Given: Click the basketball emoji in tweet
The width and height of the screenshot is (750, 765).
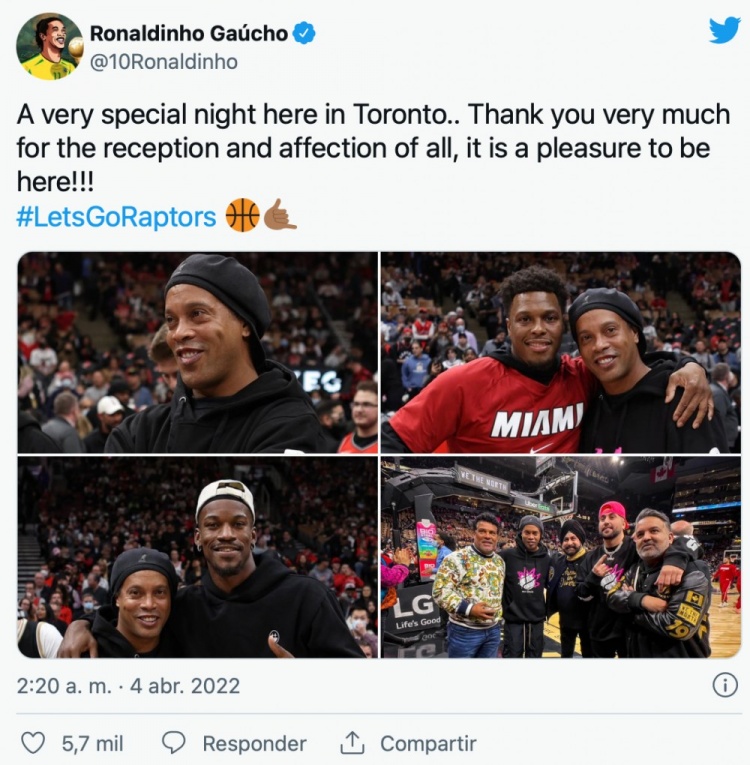Looking at the screenshot, I should 243,215.
